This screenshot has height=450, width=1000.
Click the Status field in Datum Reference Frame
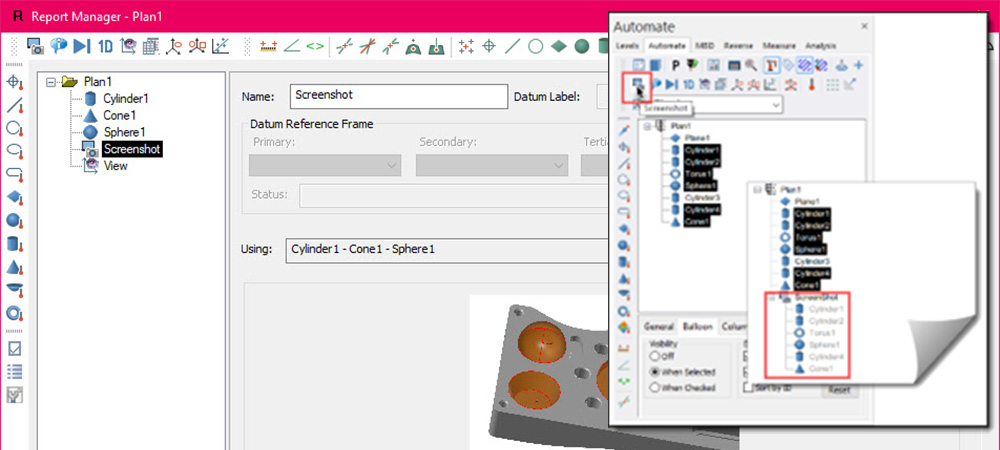click(453, 195)
